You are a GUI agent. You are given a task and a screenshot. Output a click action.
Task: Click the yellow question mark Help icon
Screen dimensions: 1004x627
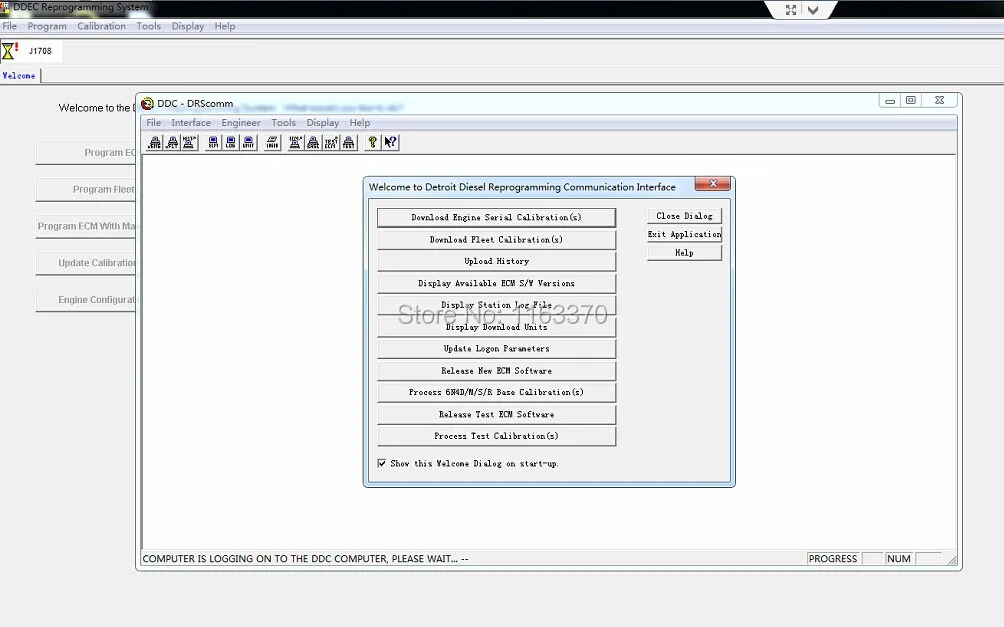pyautogui.click(x=372, y=142)
